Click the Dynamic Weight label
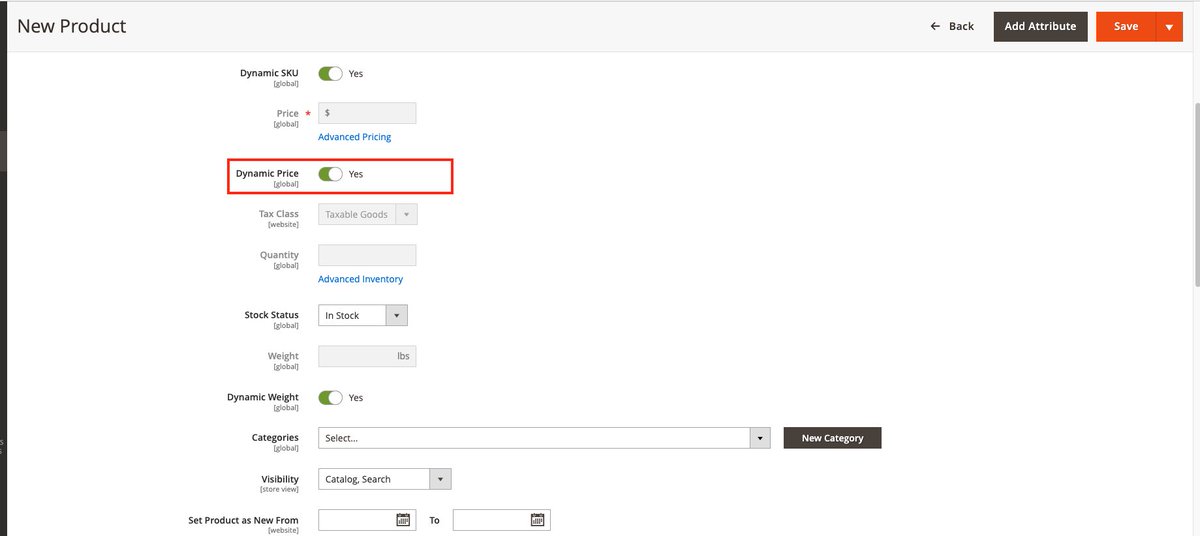 tap(263, 398)
